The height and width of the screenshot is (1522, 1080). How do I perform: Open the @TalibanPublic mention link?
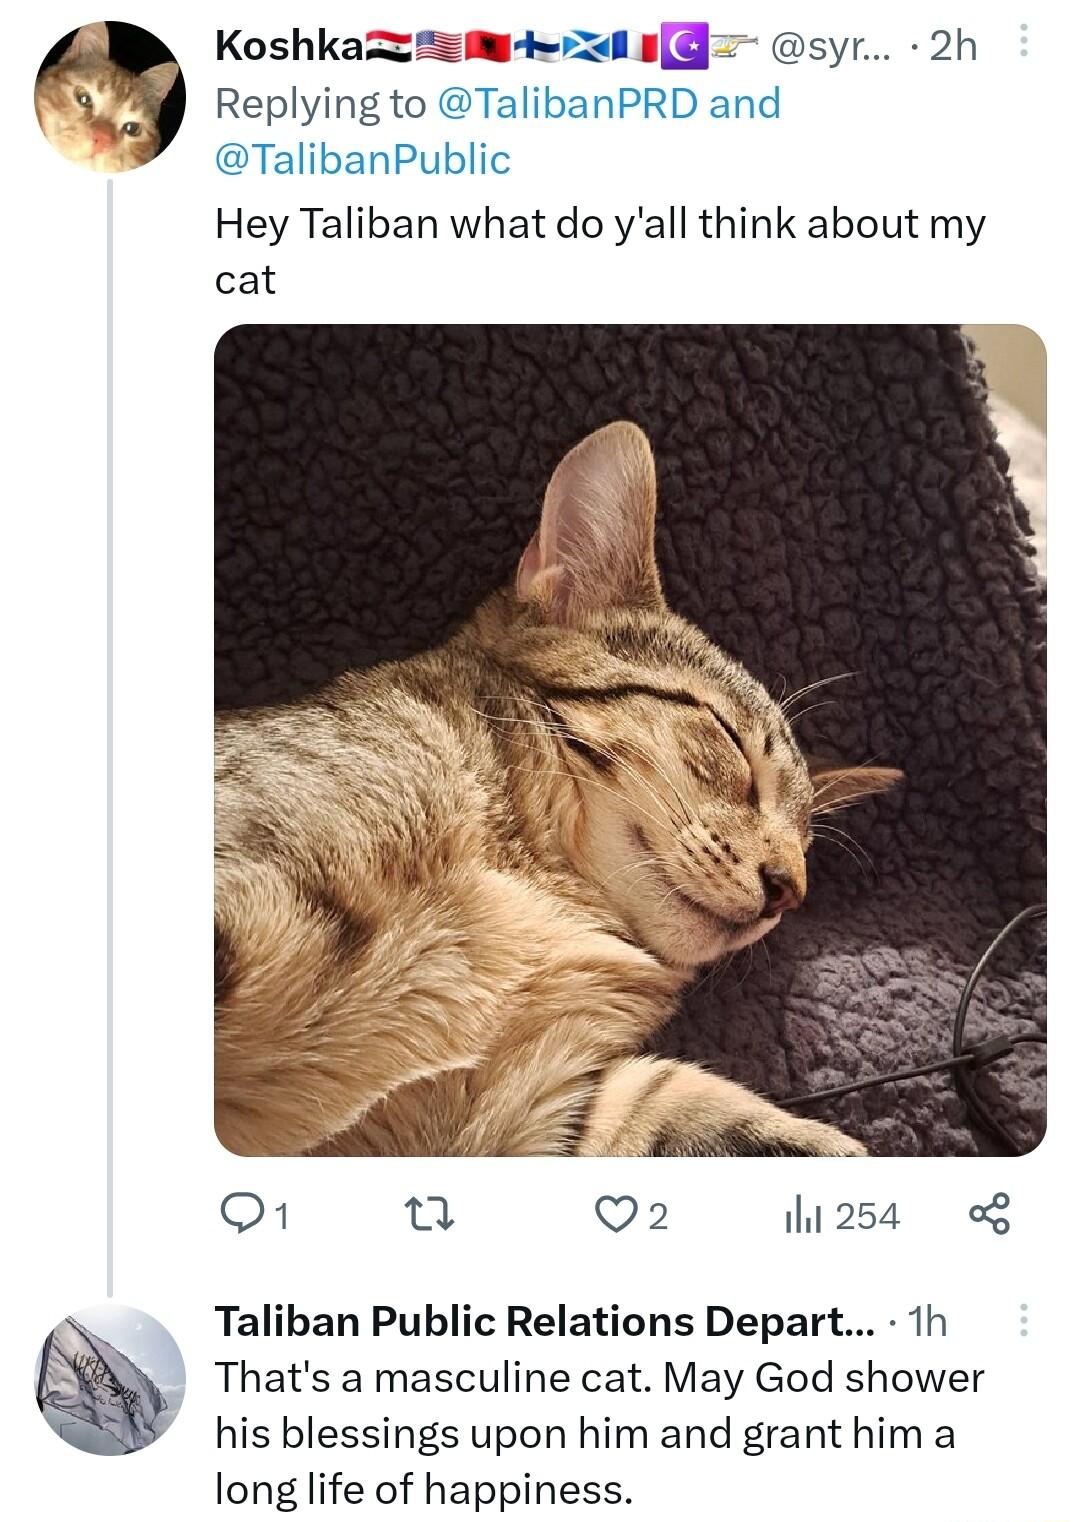pyautogui.click(x=362, y=155)
